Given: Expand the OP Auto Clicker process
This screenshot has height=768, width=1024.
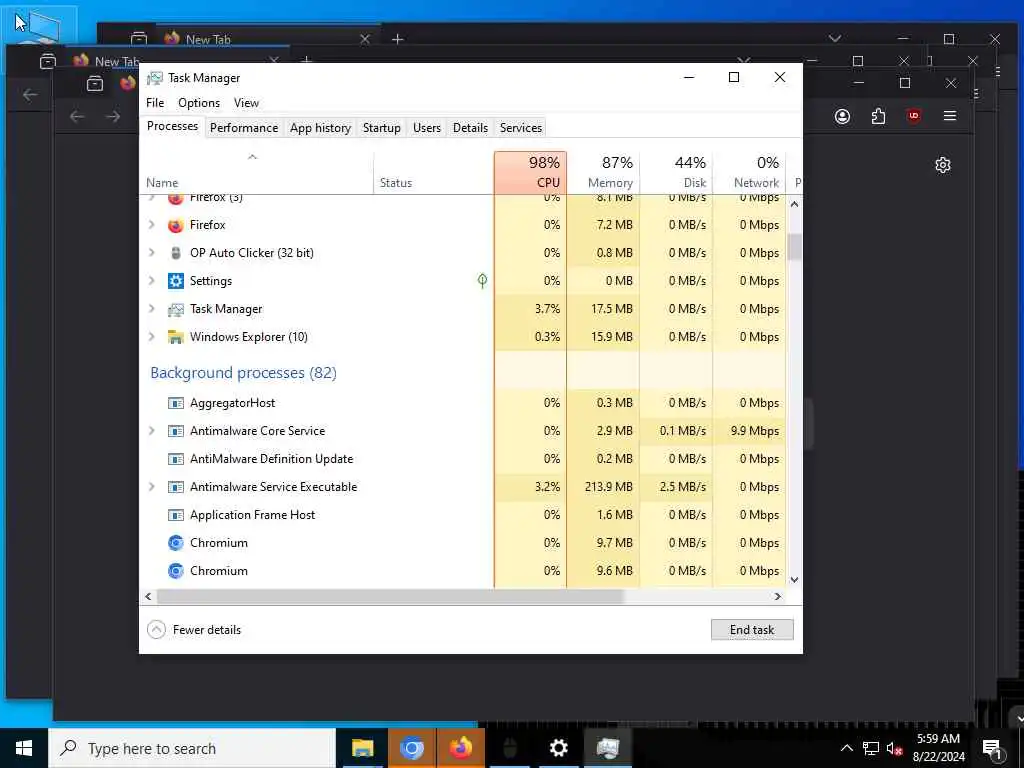Looking at the screenshot, I should coord(152,253).
